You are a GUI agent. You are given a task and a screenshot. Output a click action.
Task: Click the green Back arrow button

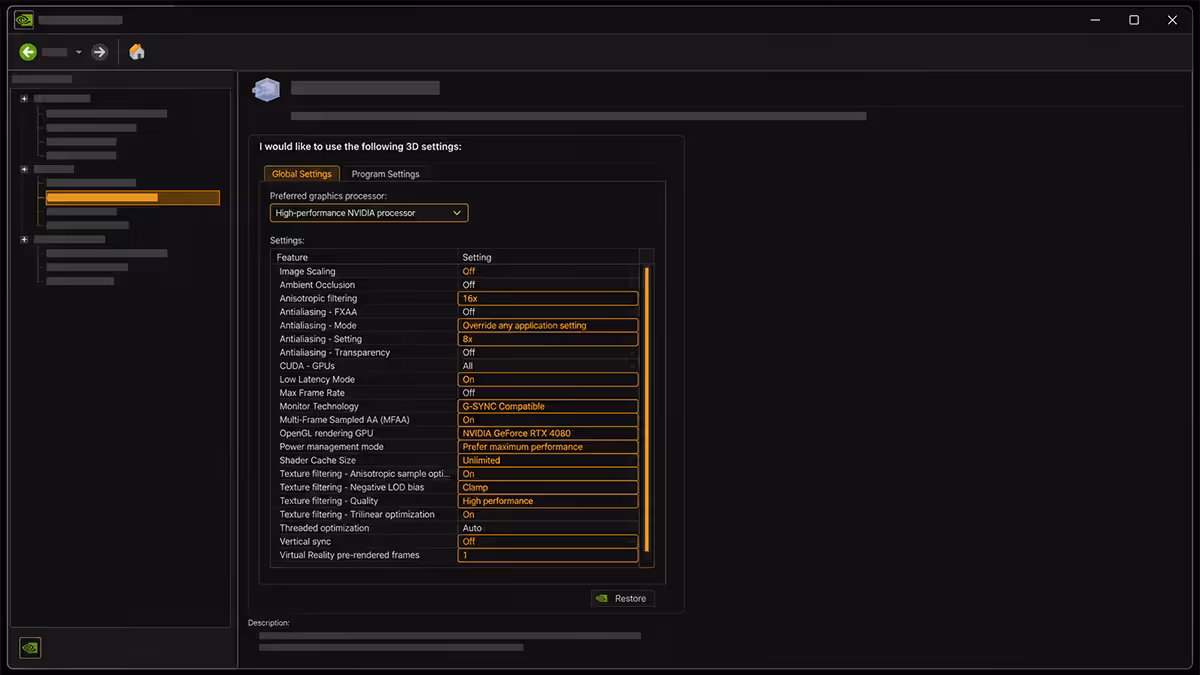[x=28, y=52]
